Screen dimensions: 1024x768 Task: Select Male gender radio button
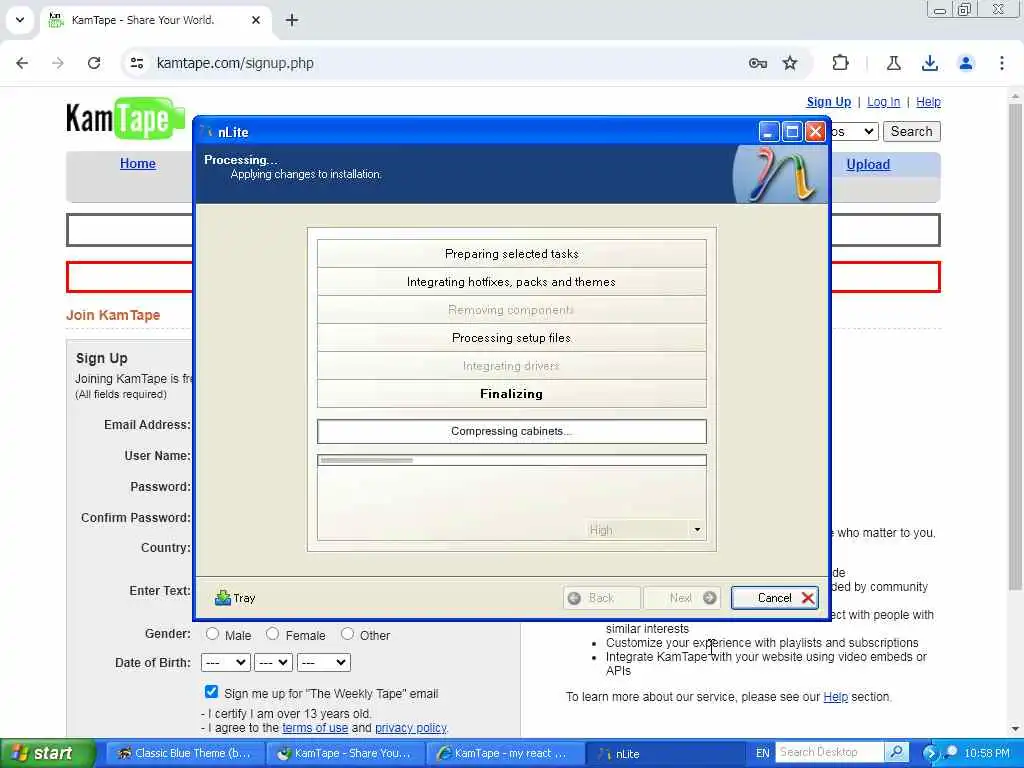212,633
